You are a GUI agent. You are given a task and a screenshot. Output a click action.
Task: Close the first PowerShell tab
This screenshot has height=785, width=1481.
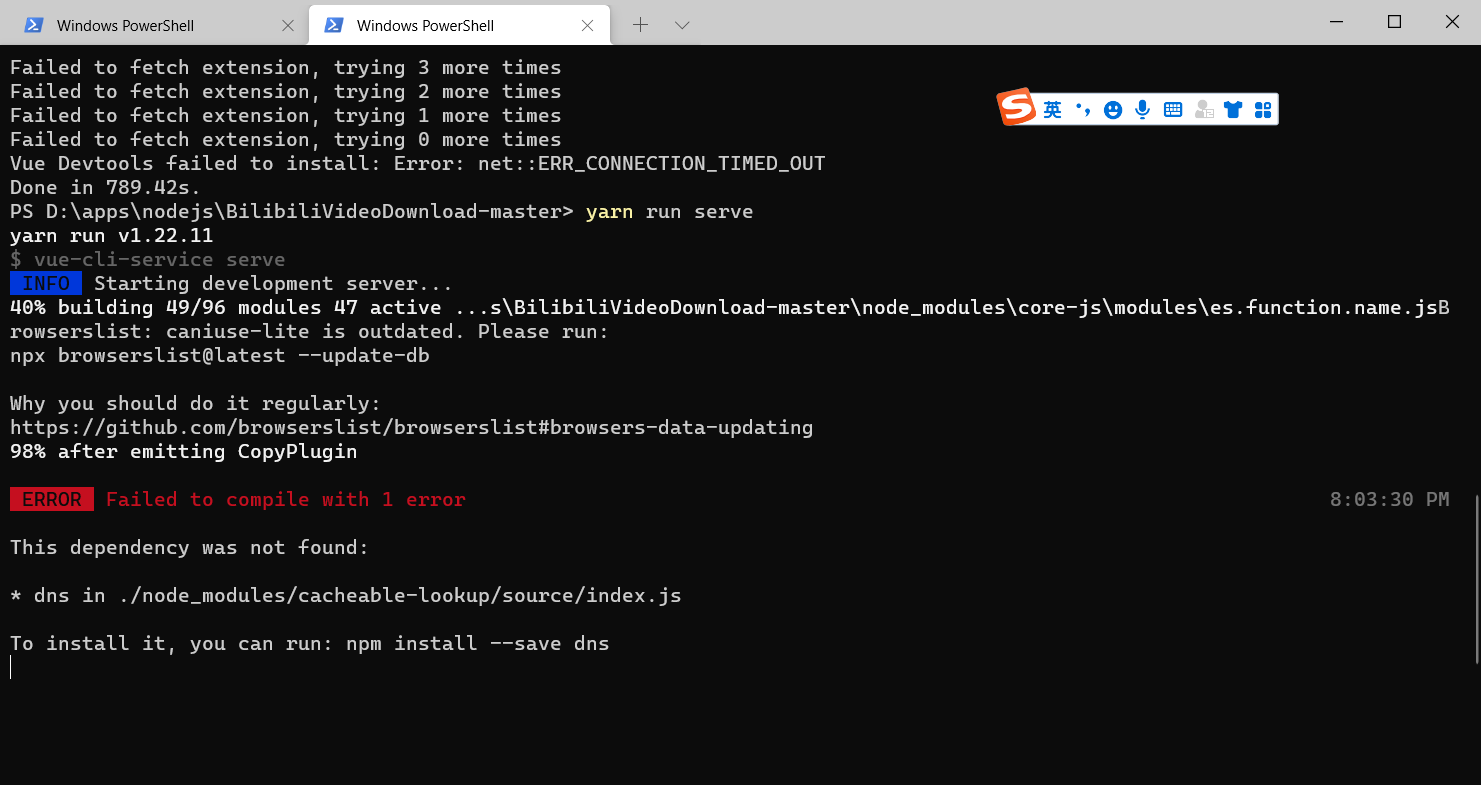(x=288, y=24)
